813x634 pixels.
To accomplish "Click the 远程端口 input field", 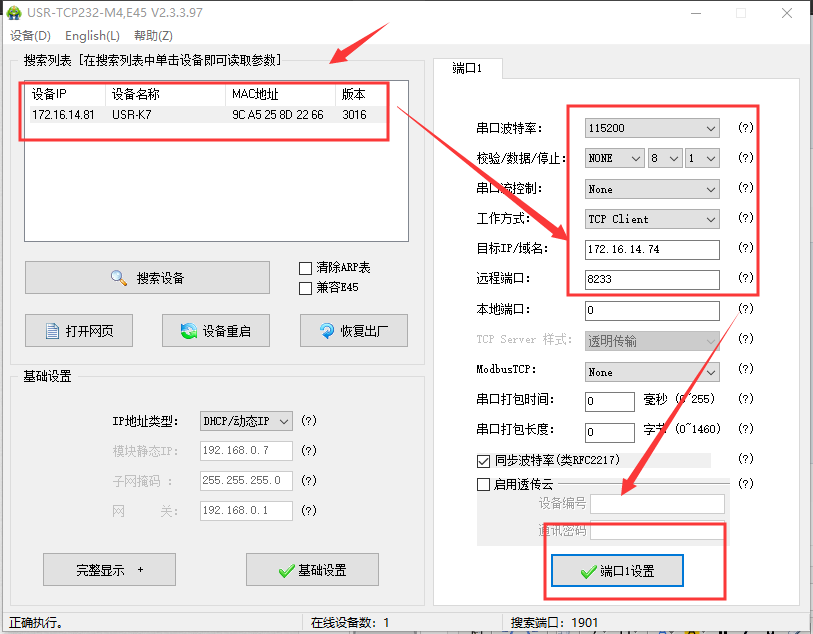I will 652,279.
